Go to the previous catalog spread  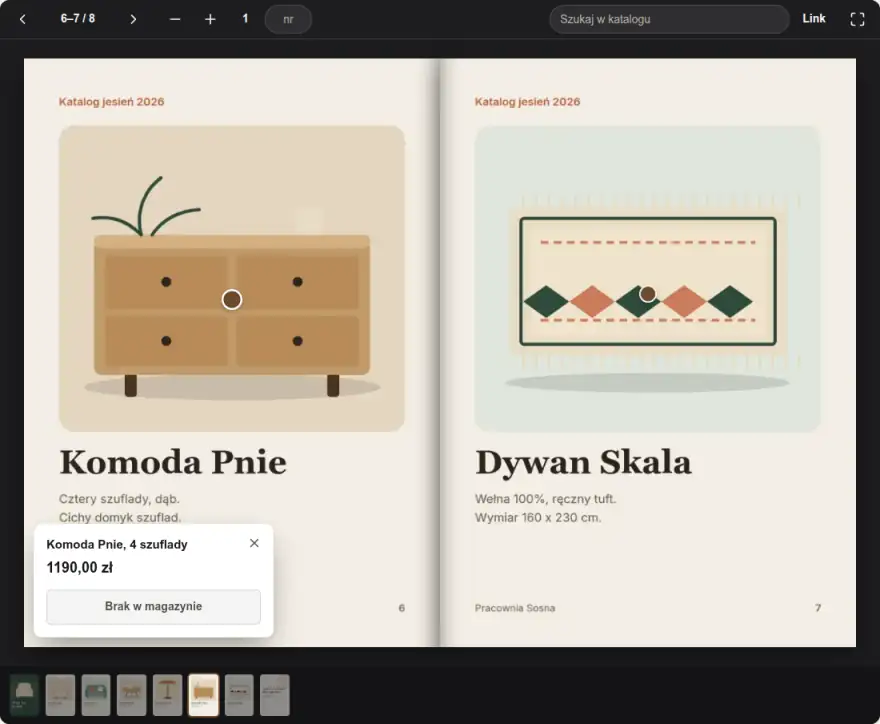pos(22,19)
